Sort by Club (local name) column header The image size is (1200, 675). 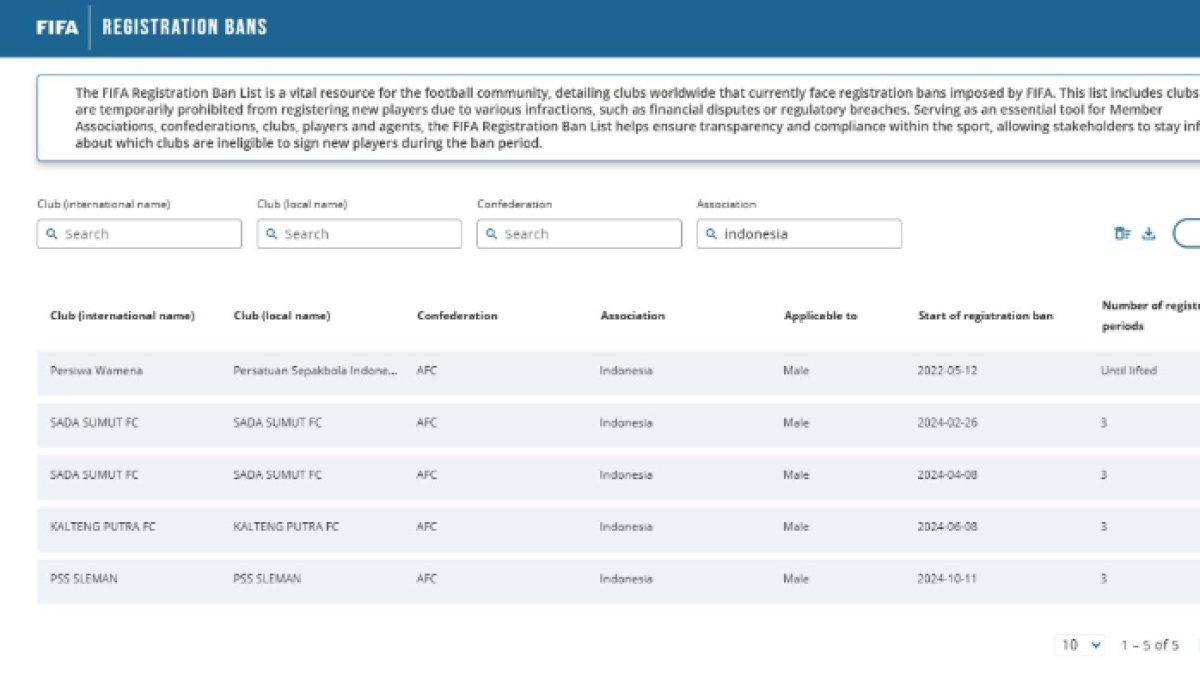coord(282,316)
